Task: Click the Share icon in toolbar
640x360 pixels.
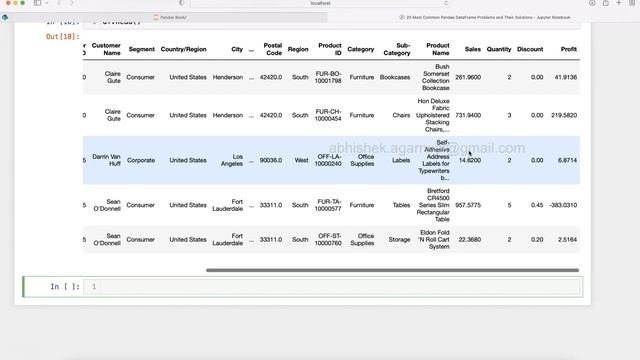Action: coord(606,3)
